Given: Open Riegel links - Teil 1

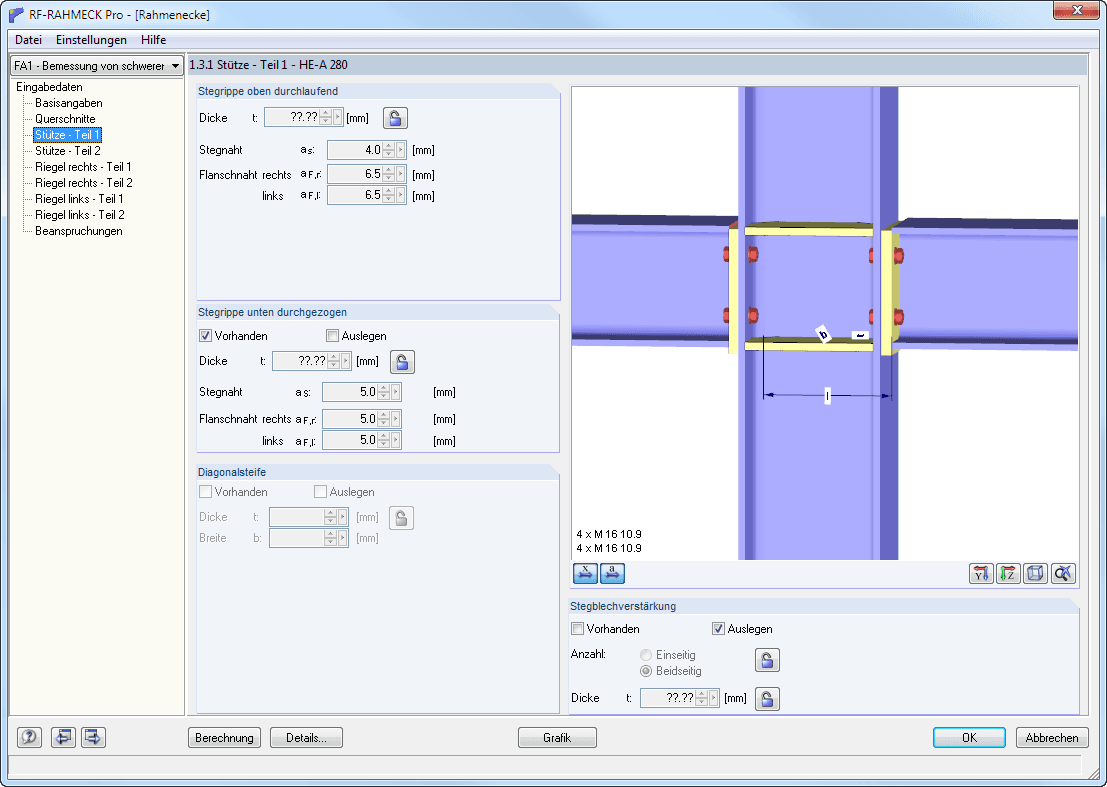Looking at the screenshot, I should tap(79, 199).
